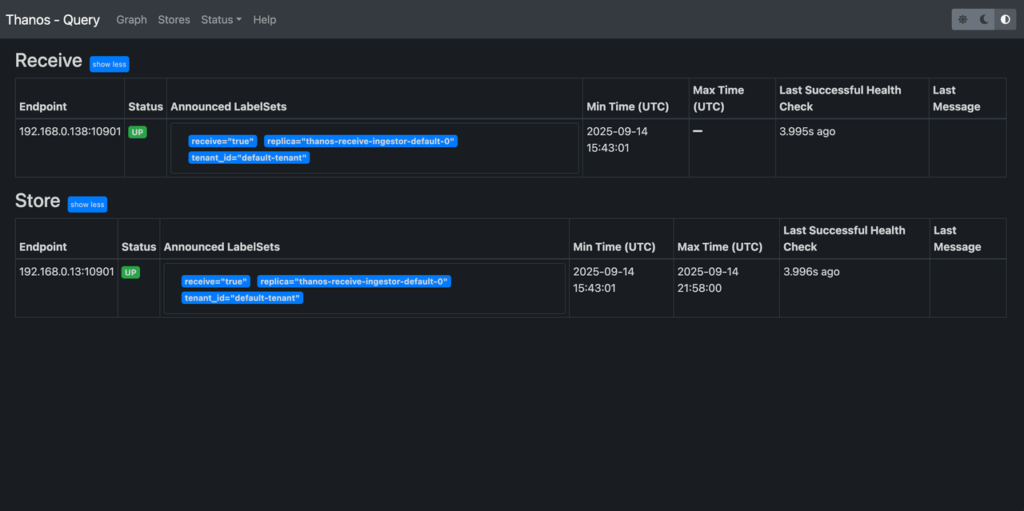Click Status column header in Store table
1024x511 pixels.
point(138,247)
